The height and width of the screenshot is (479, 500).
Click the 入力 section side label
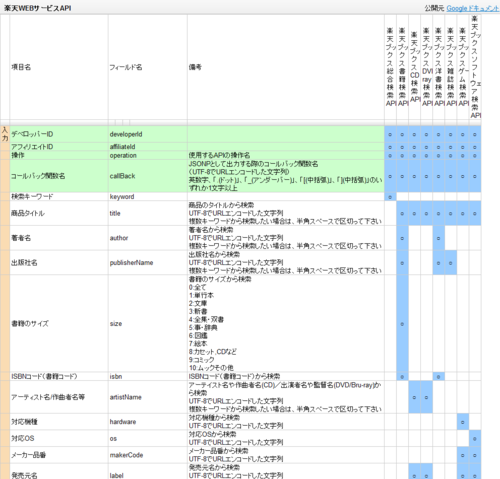pos(5,134)
